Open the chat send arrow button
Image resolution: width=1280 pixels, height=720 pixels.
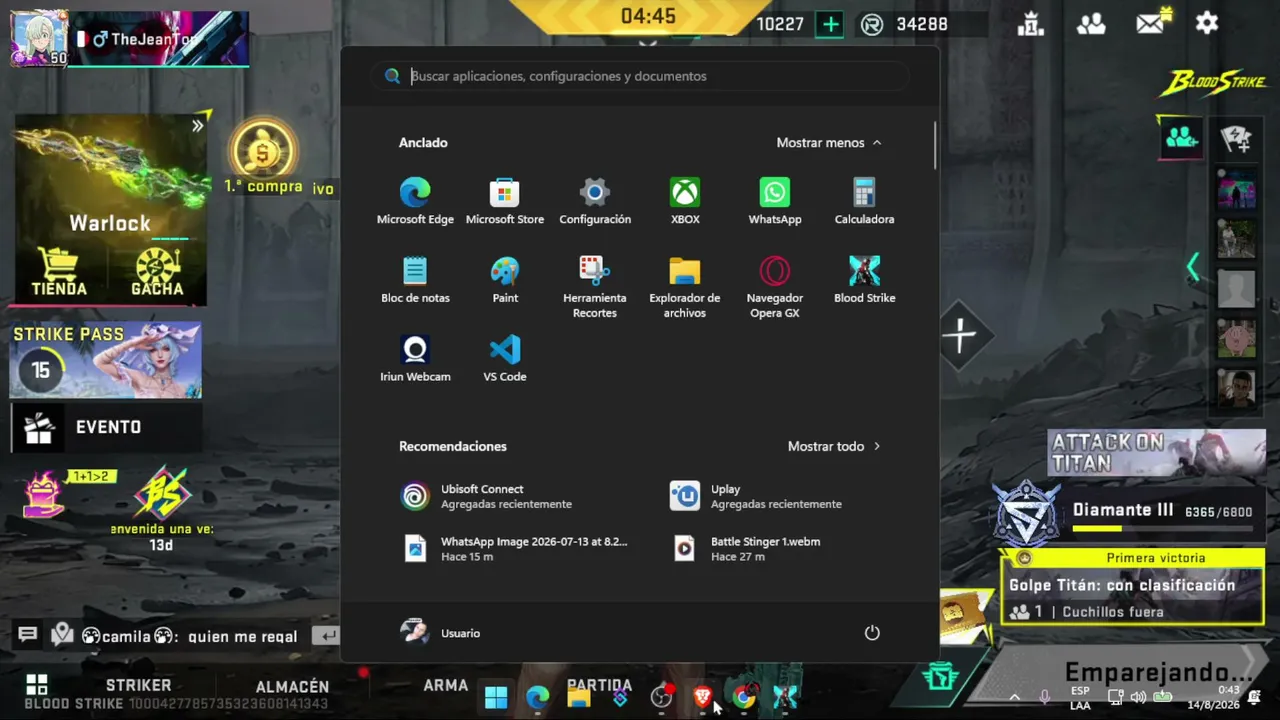pos(326,635)
